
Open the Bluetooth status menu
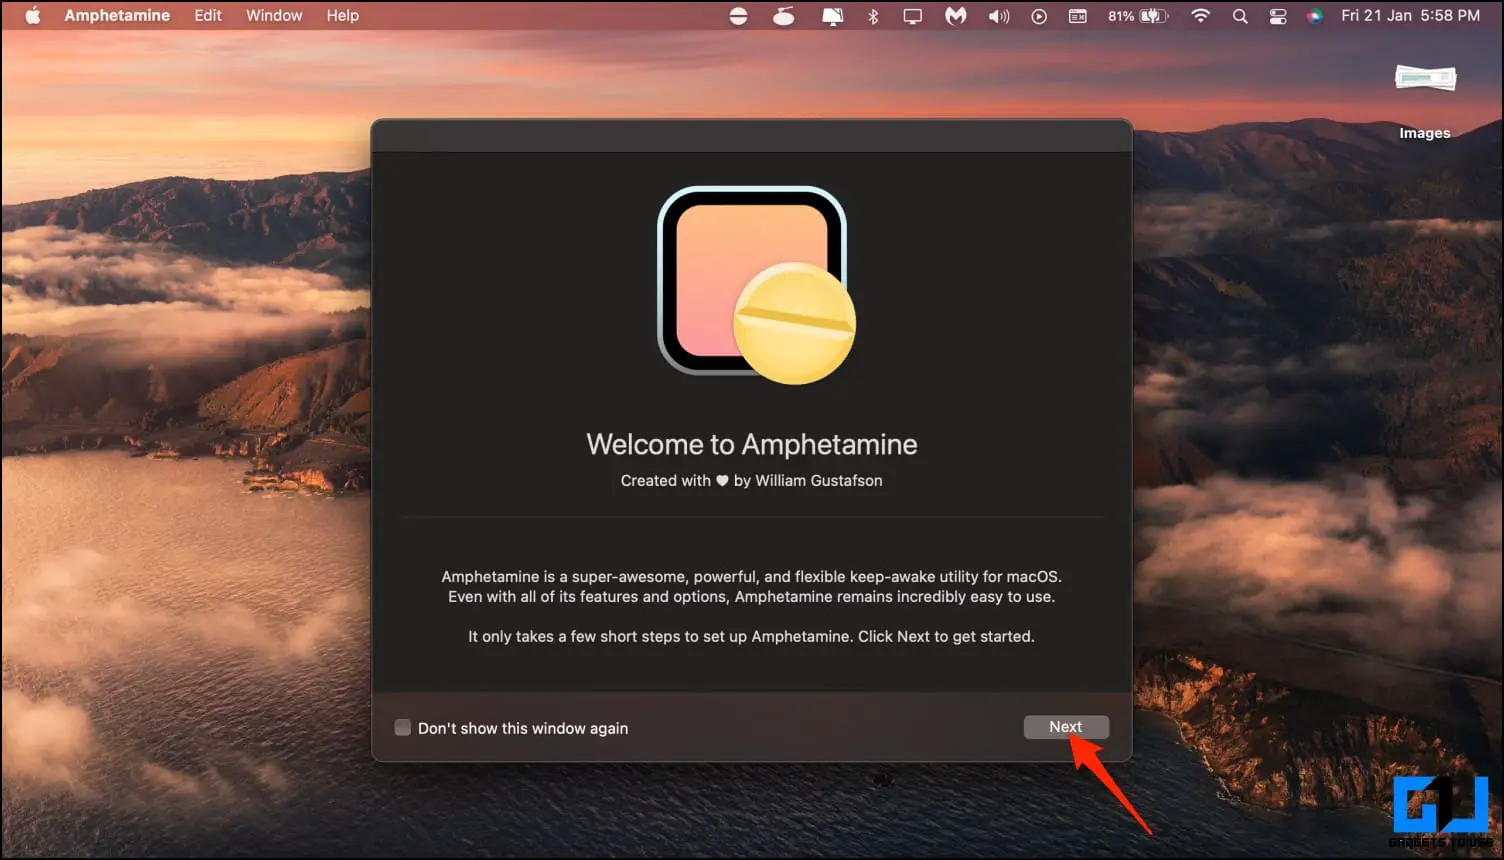[x=873, y=16]
